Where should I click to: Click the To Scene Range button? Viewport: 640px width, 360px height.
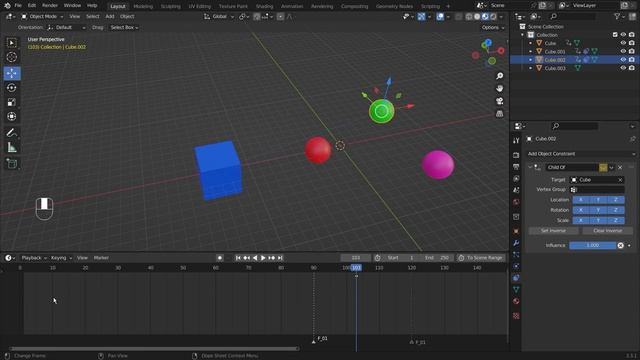click(x=481, y=258)
